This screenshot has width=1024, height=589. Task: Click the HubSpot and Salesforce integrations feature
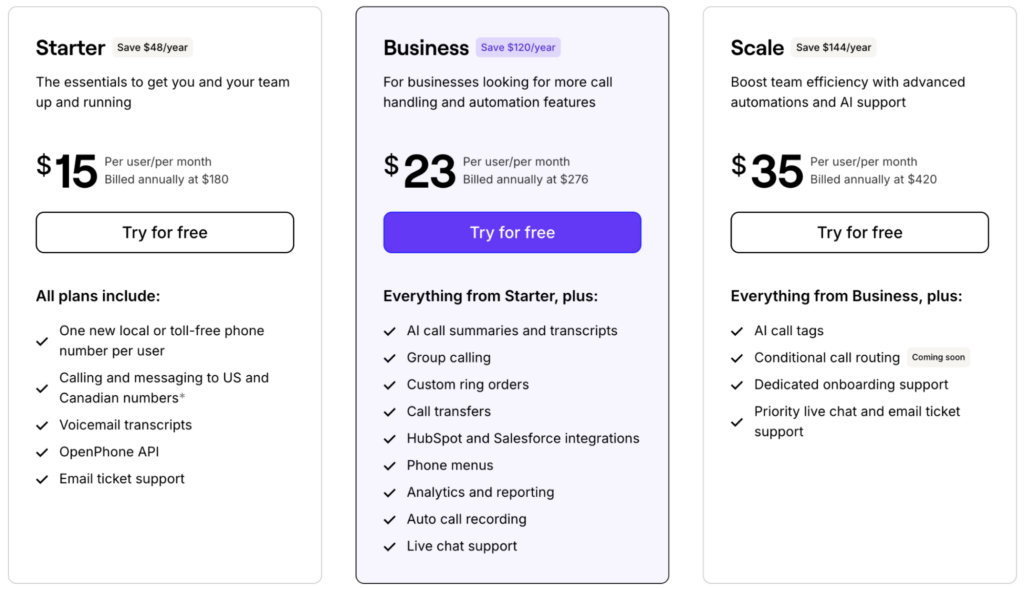523,439
